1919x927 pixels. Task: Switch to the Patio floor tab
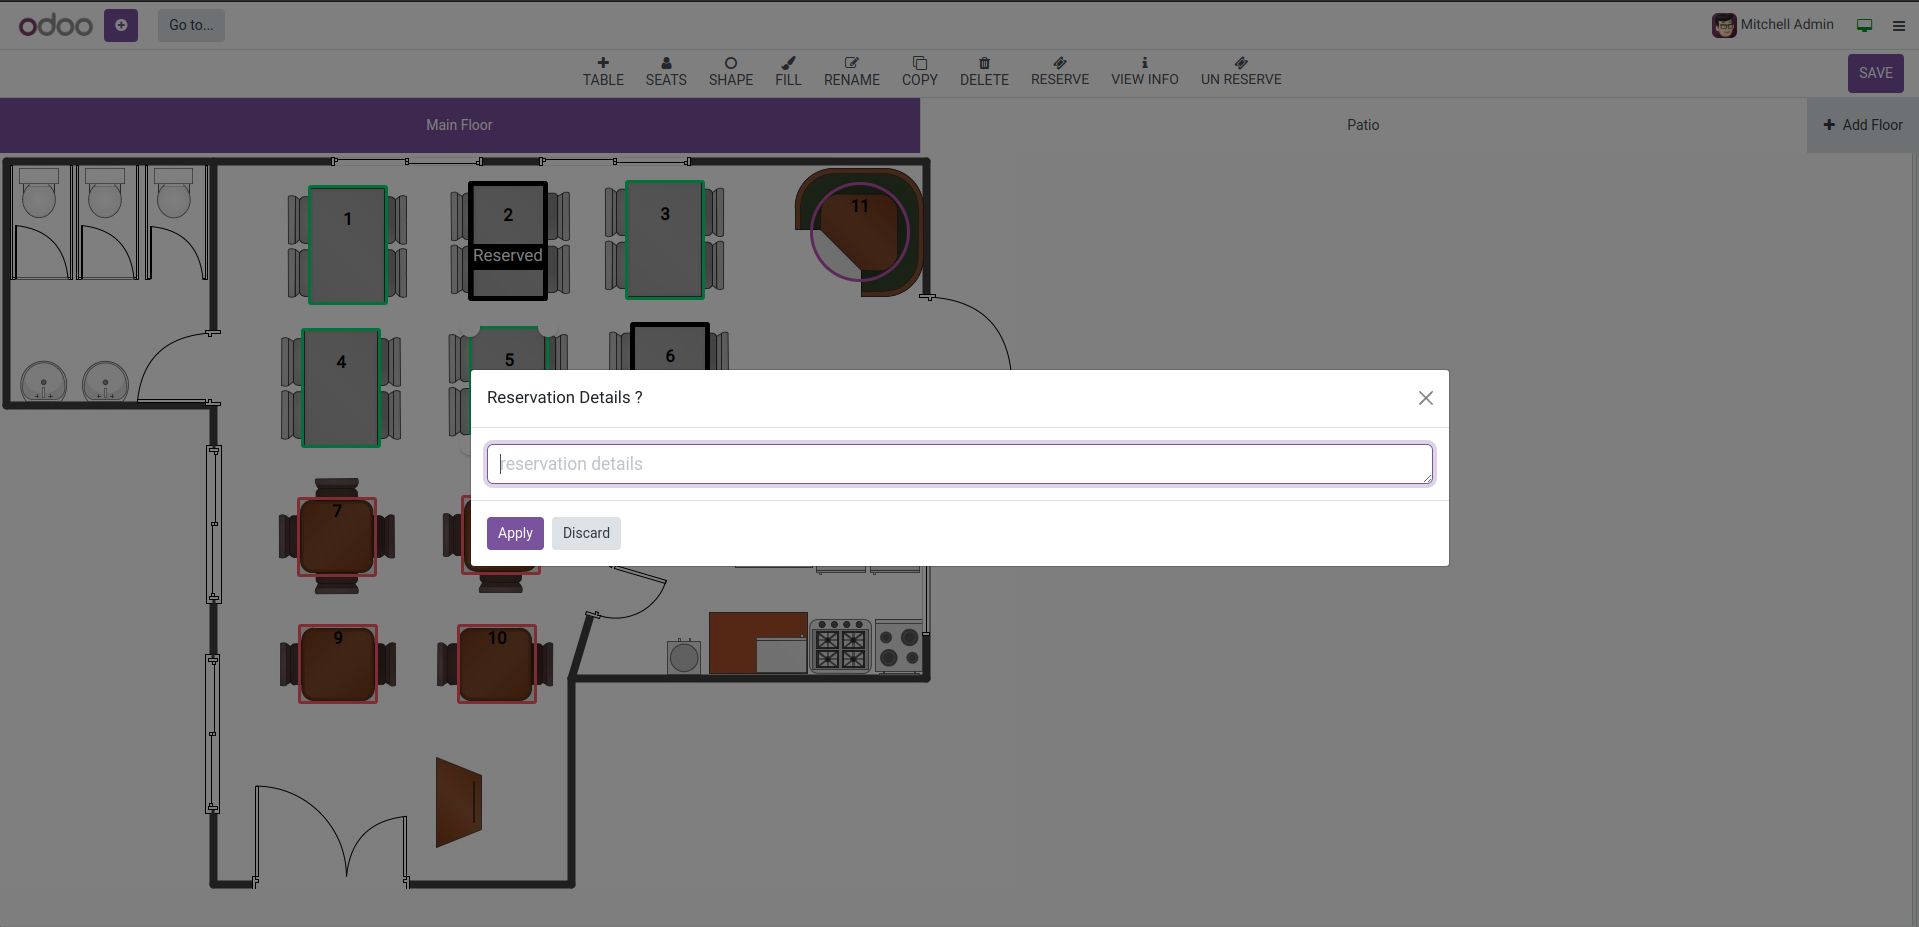point(1363,125)
